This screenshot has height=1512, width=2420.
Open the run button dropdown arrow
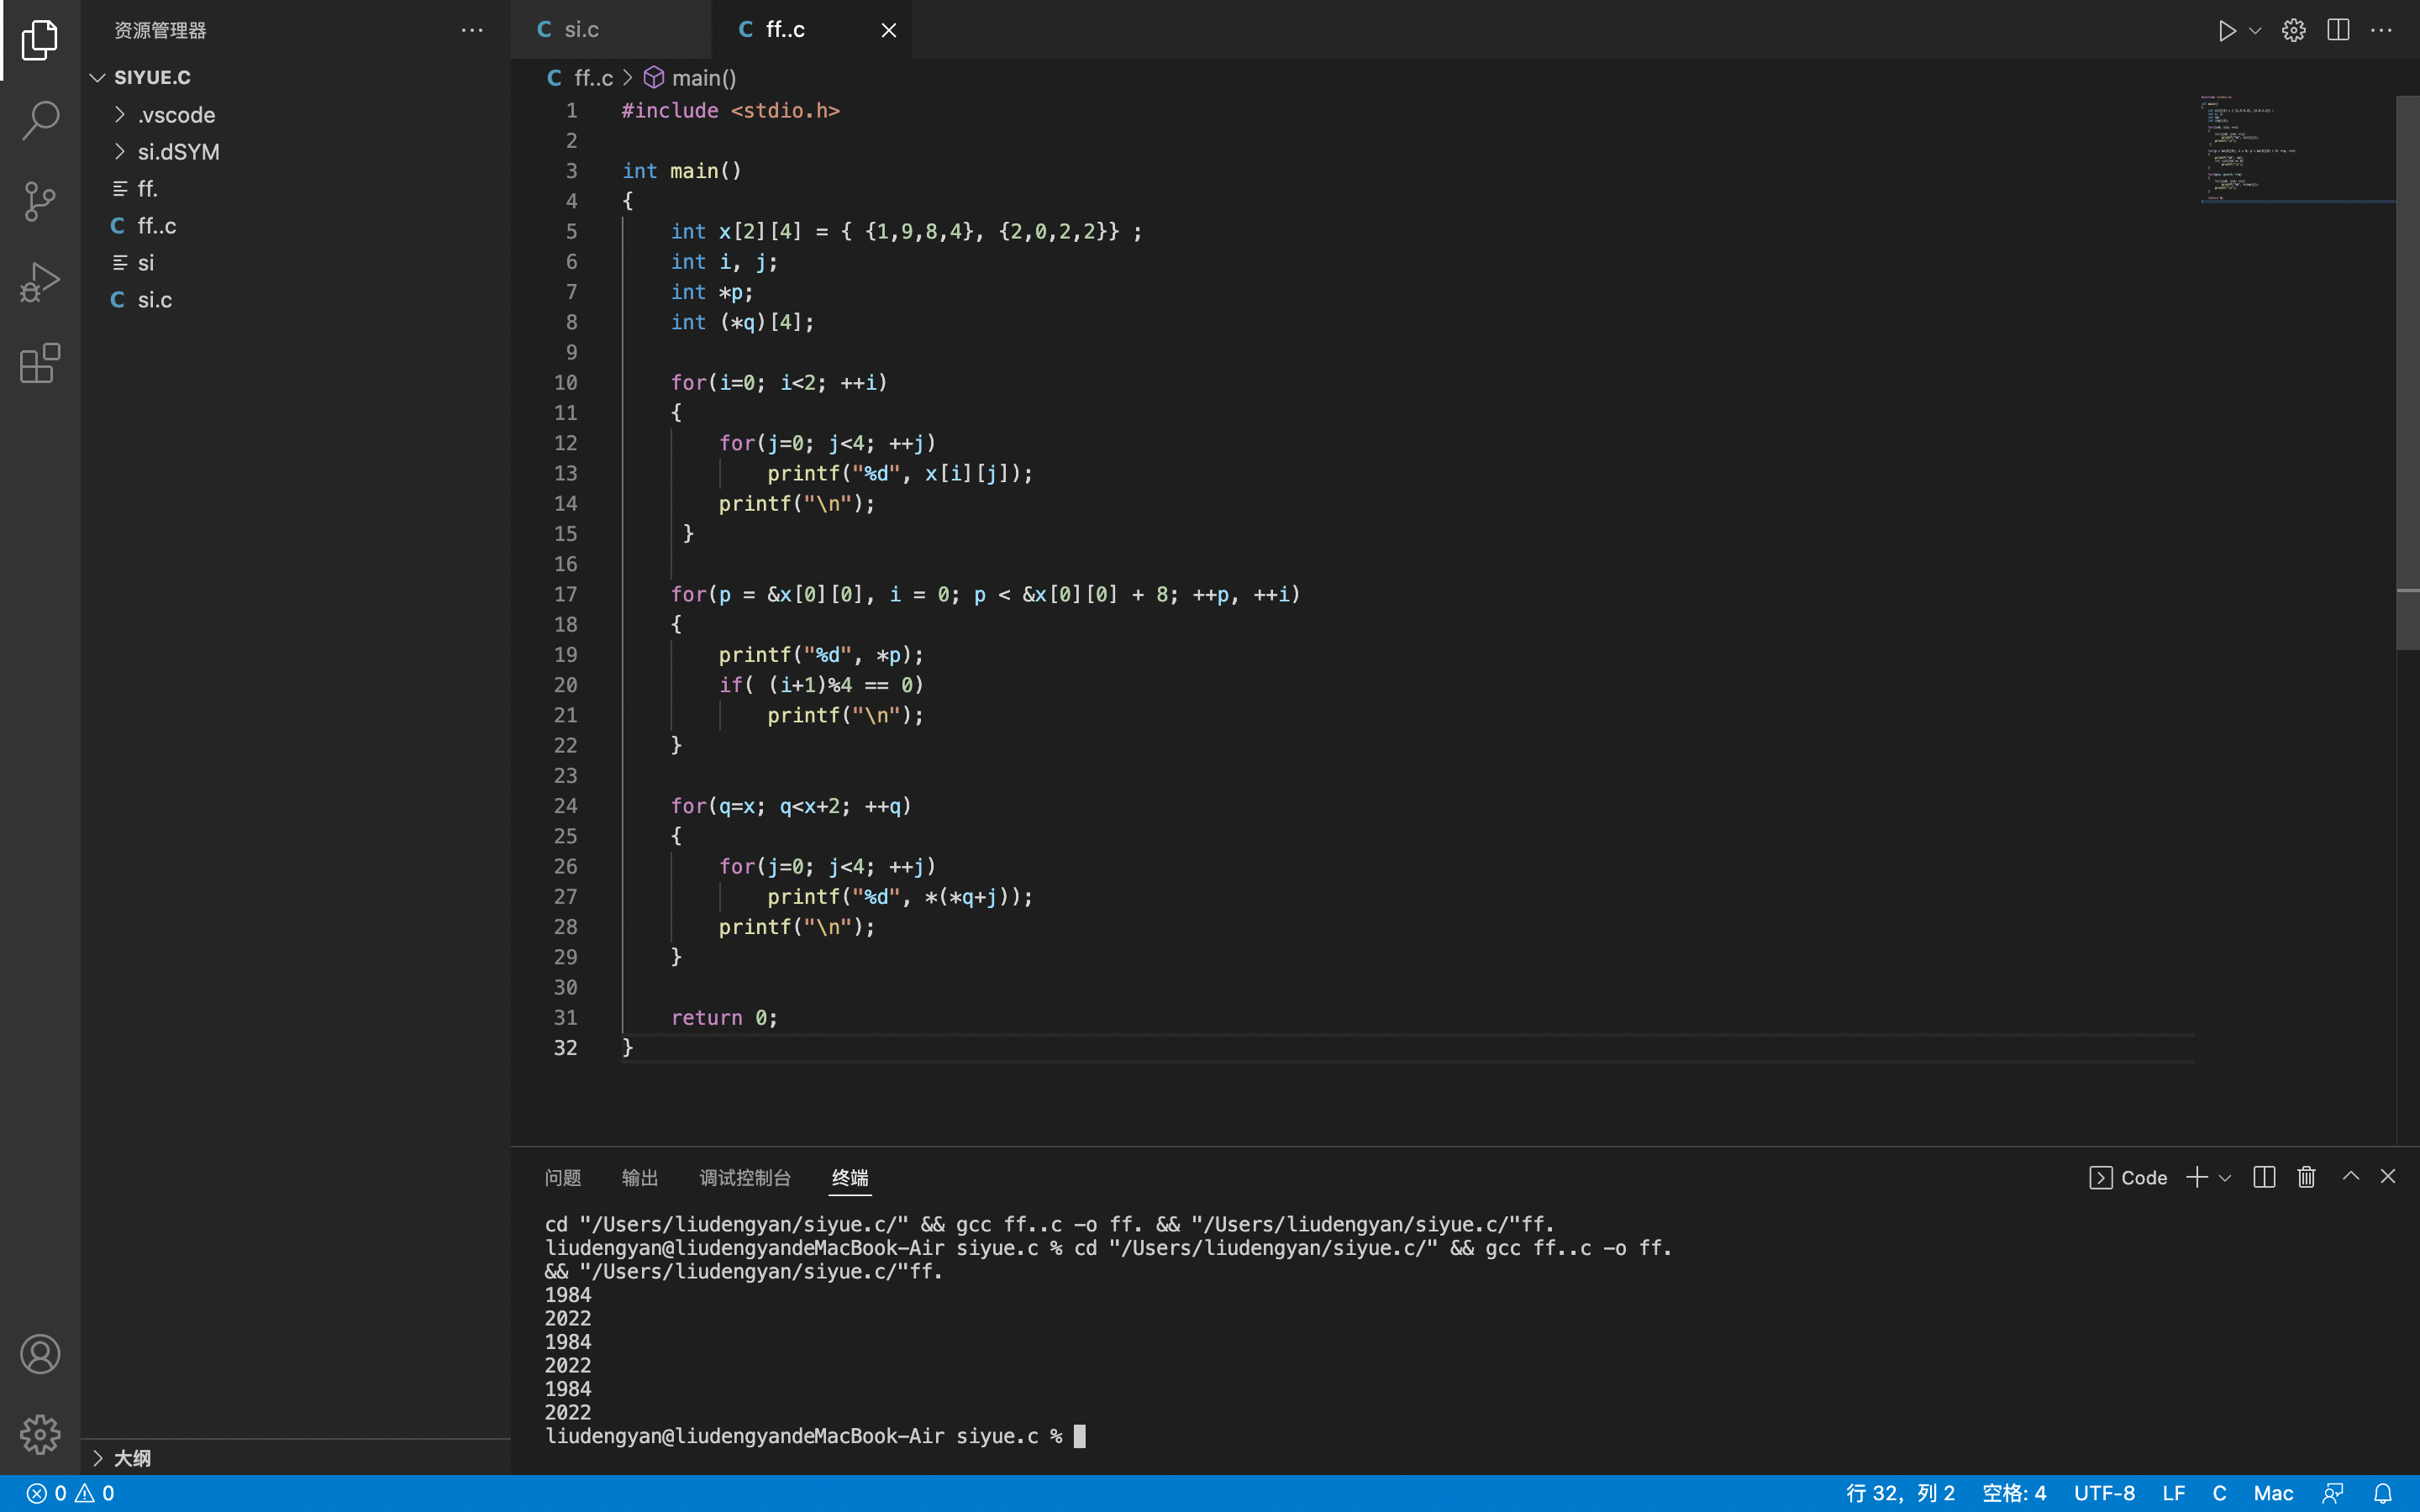2255,30
